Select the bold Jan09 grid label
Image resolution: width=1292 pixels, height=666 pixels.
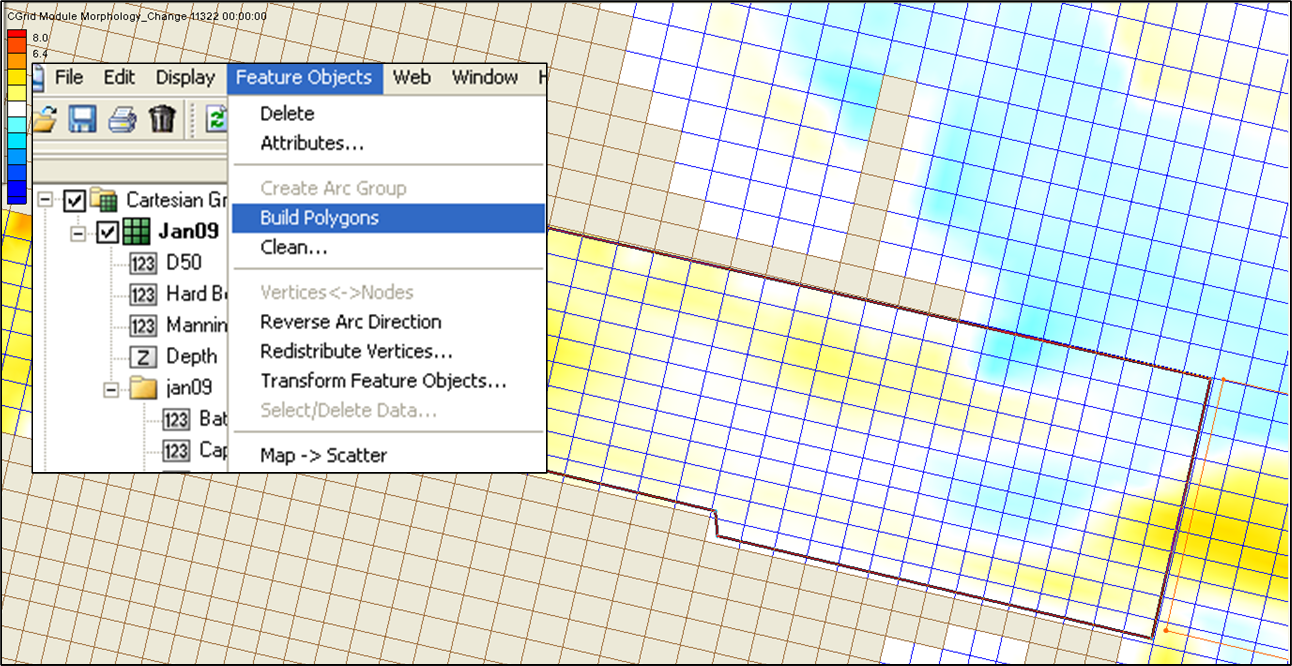click(x=189, y=231)
